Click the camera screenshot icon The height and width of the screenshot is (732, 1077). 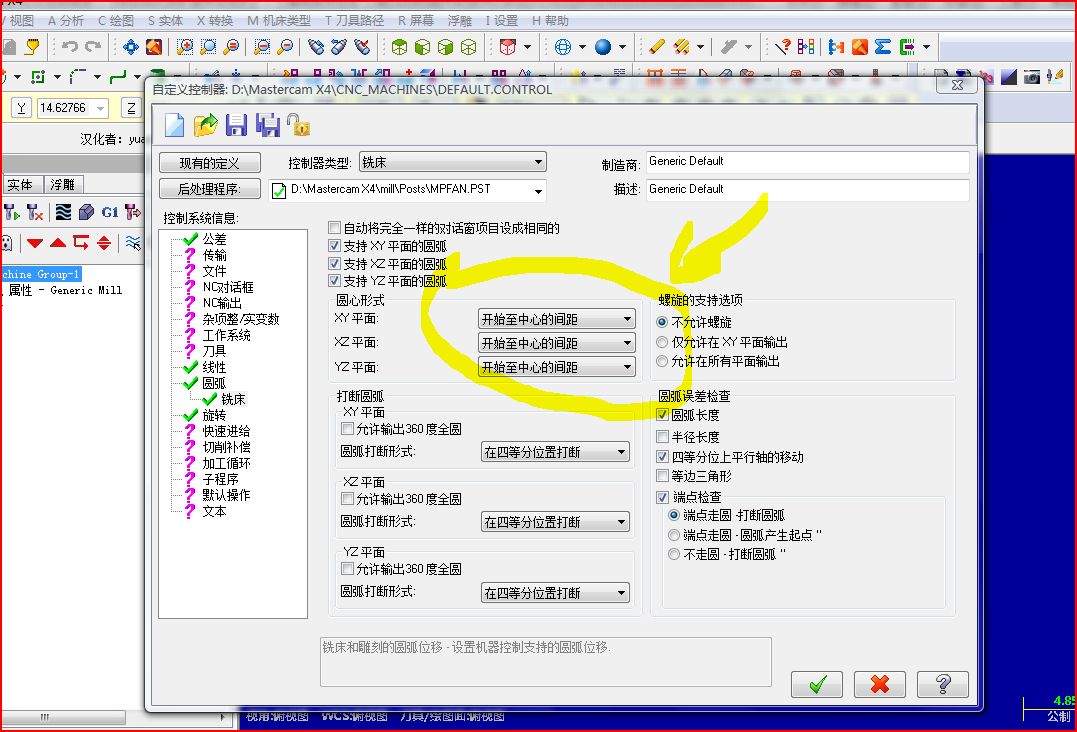1032,76
